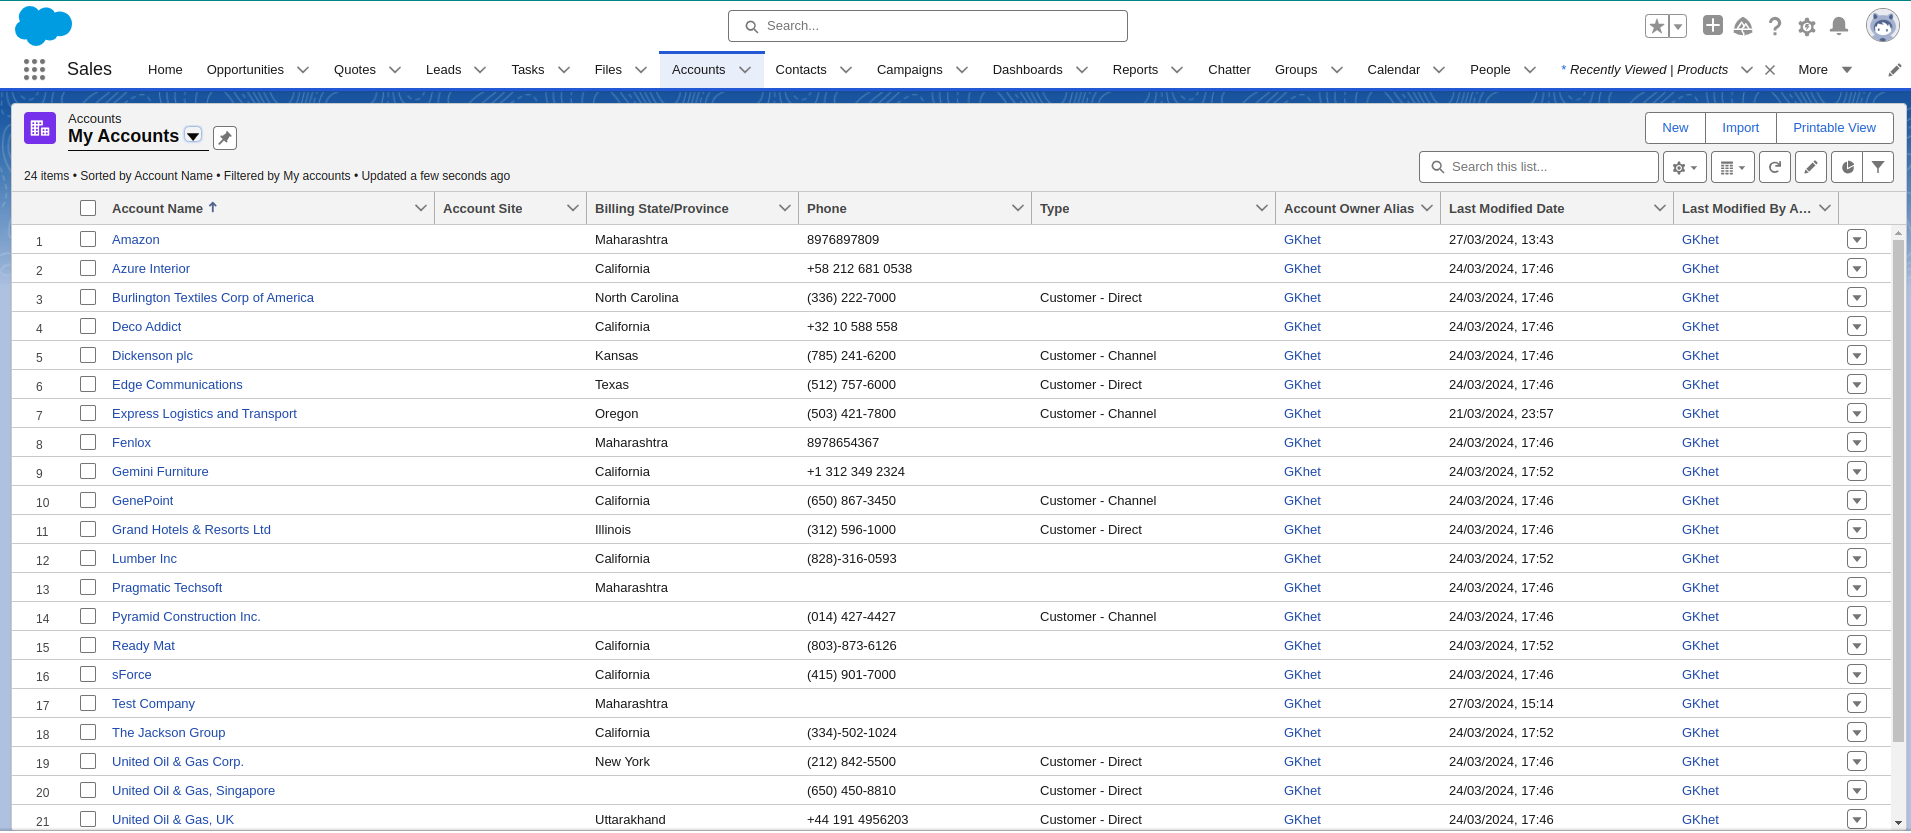This screenshot has height=833, width=1911.
Task: Click the Accounts object icon
Action: point(40,128)
